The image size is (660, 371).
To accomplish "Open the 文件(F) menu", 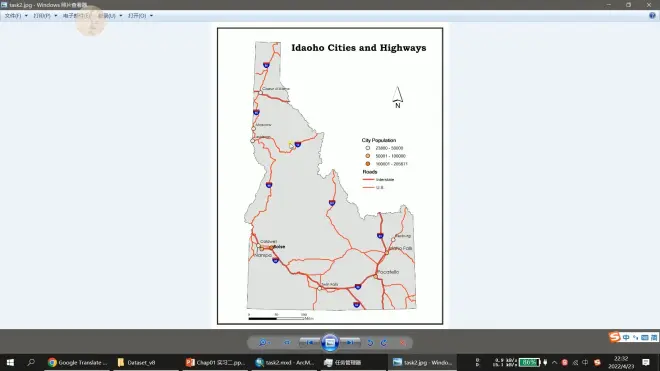I will pyautogui.click(x=13, y=16).
